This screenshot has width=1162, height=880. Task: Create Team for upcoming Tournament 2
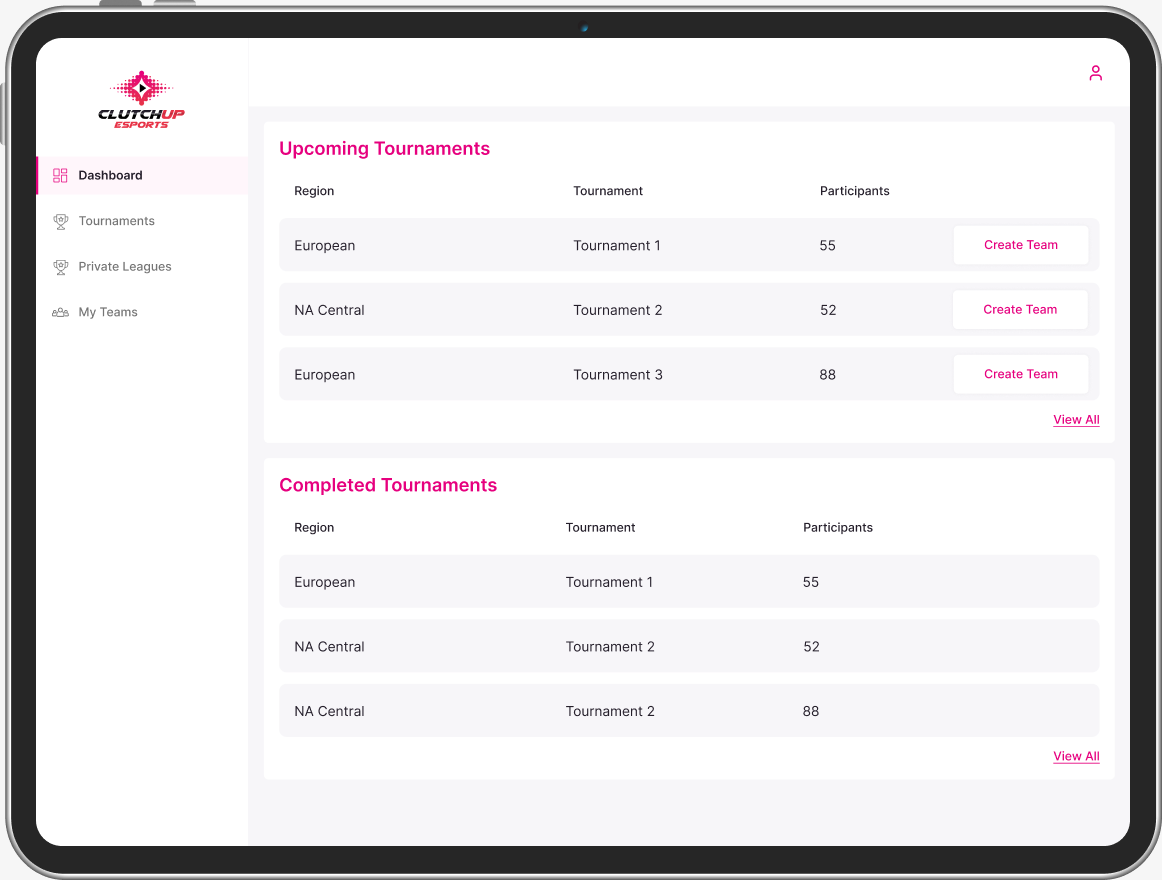1020,309
